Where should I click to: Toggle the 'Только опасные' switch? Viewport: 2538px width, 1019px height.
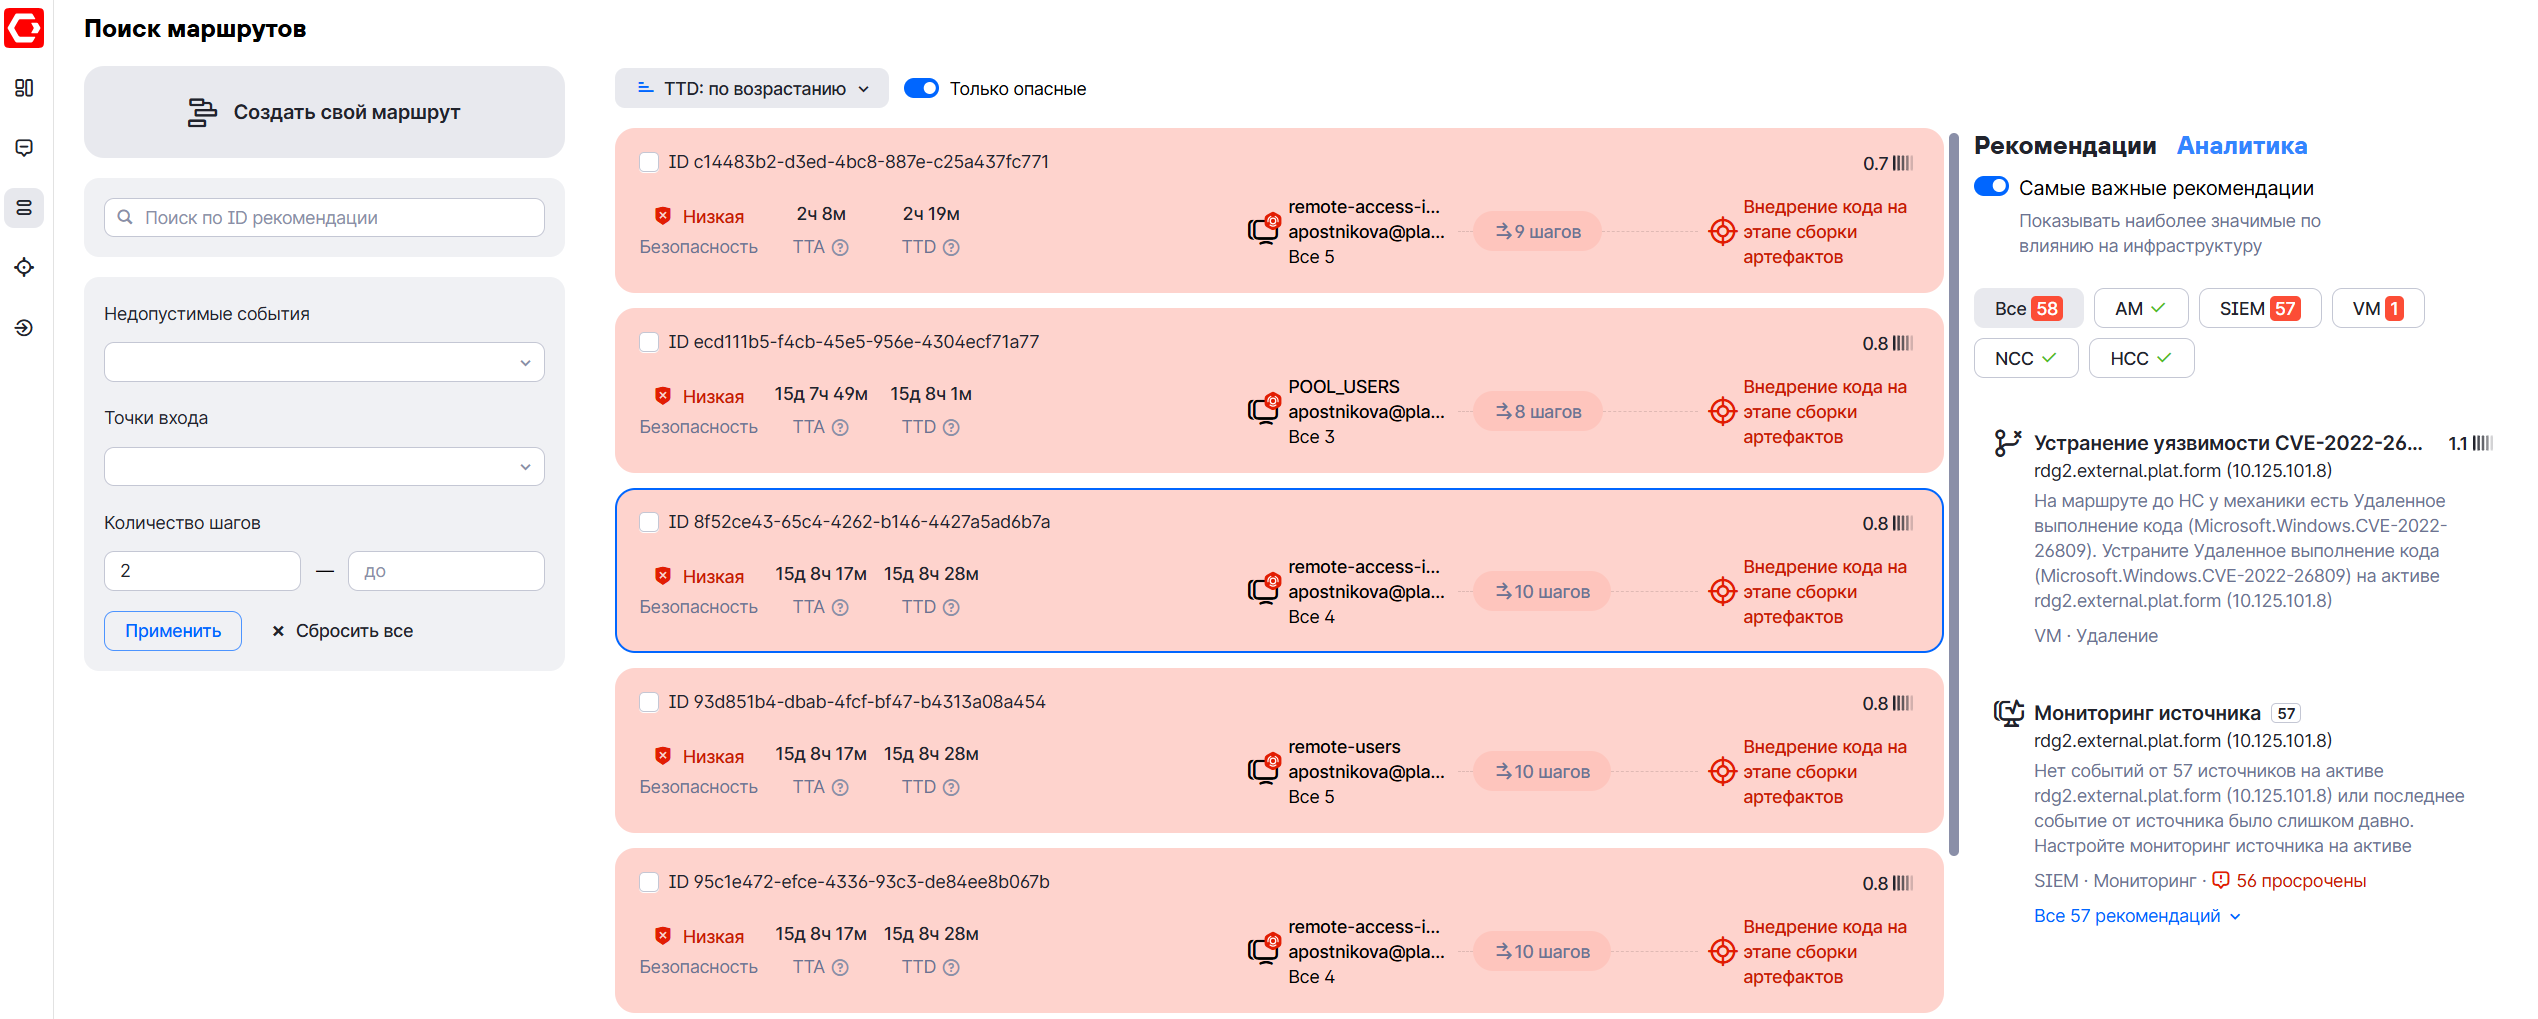[921, 88]
